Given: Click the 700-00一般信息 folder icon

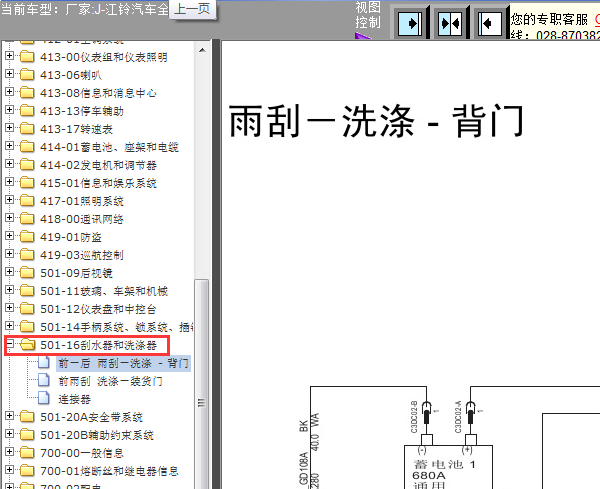Looking at the screenshot, I should click(x=27, y=453).
